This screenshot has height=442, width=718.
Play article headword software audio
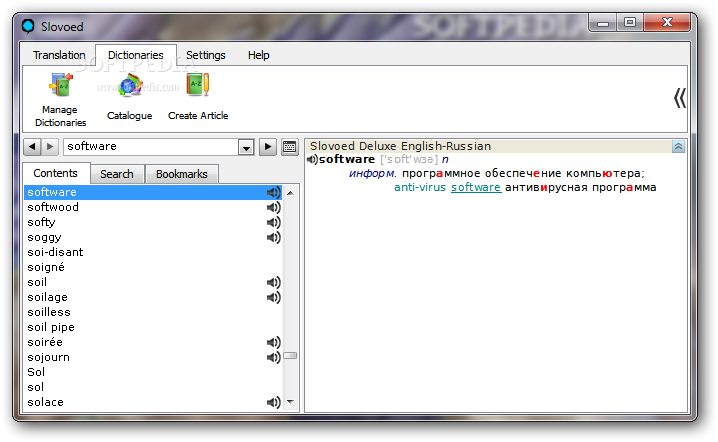click(x=312, y=159)
